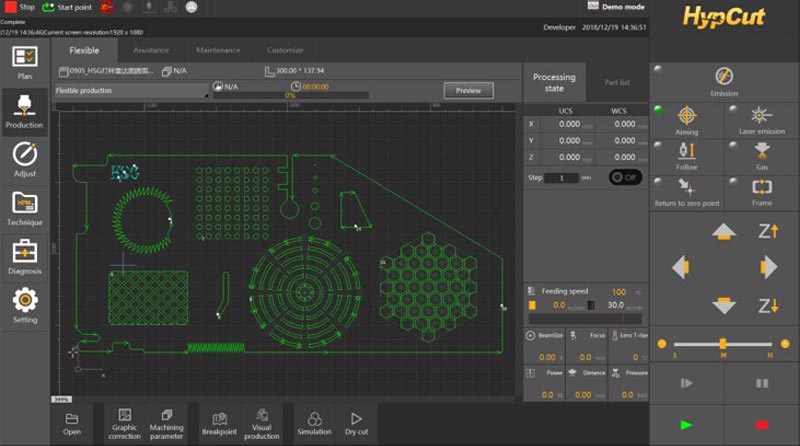Open the Diagnosis module
This screenshot has width=800, height=446.
(x=24, y=256)
